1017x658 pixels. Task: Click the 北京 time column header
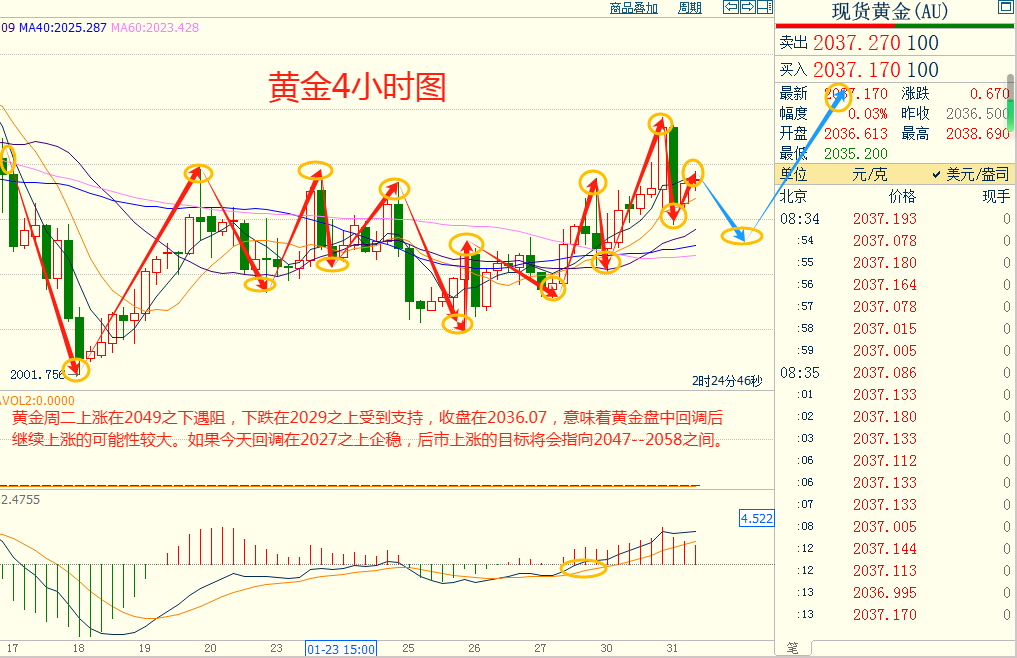793,196
